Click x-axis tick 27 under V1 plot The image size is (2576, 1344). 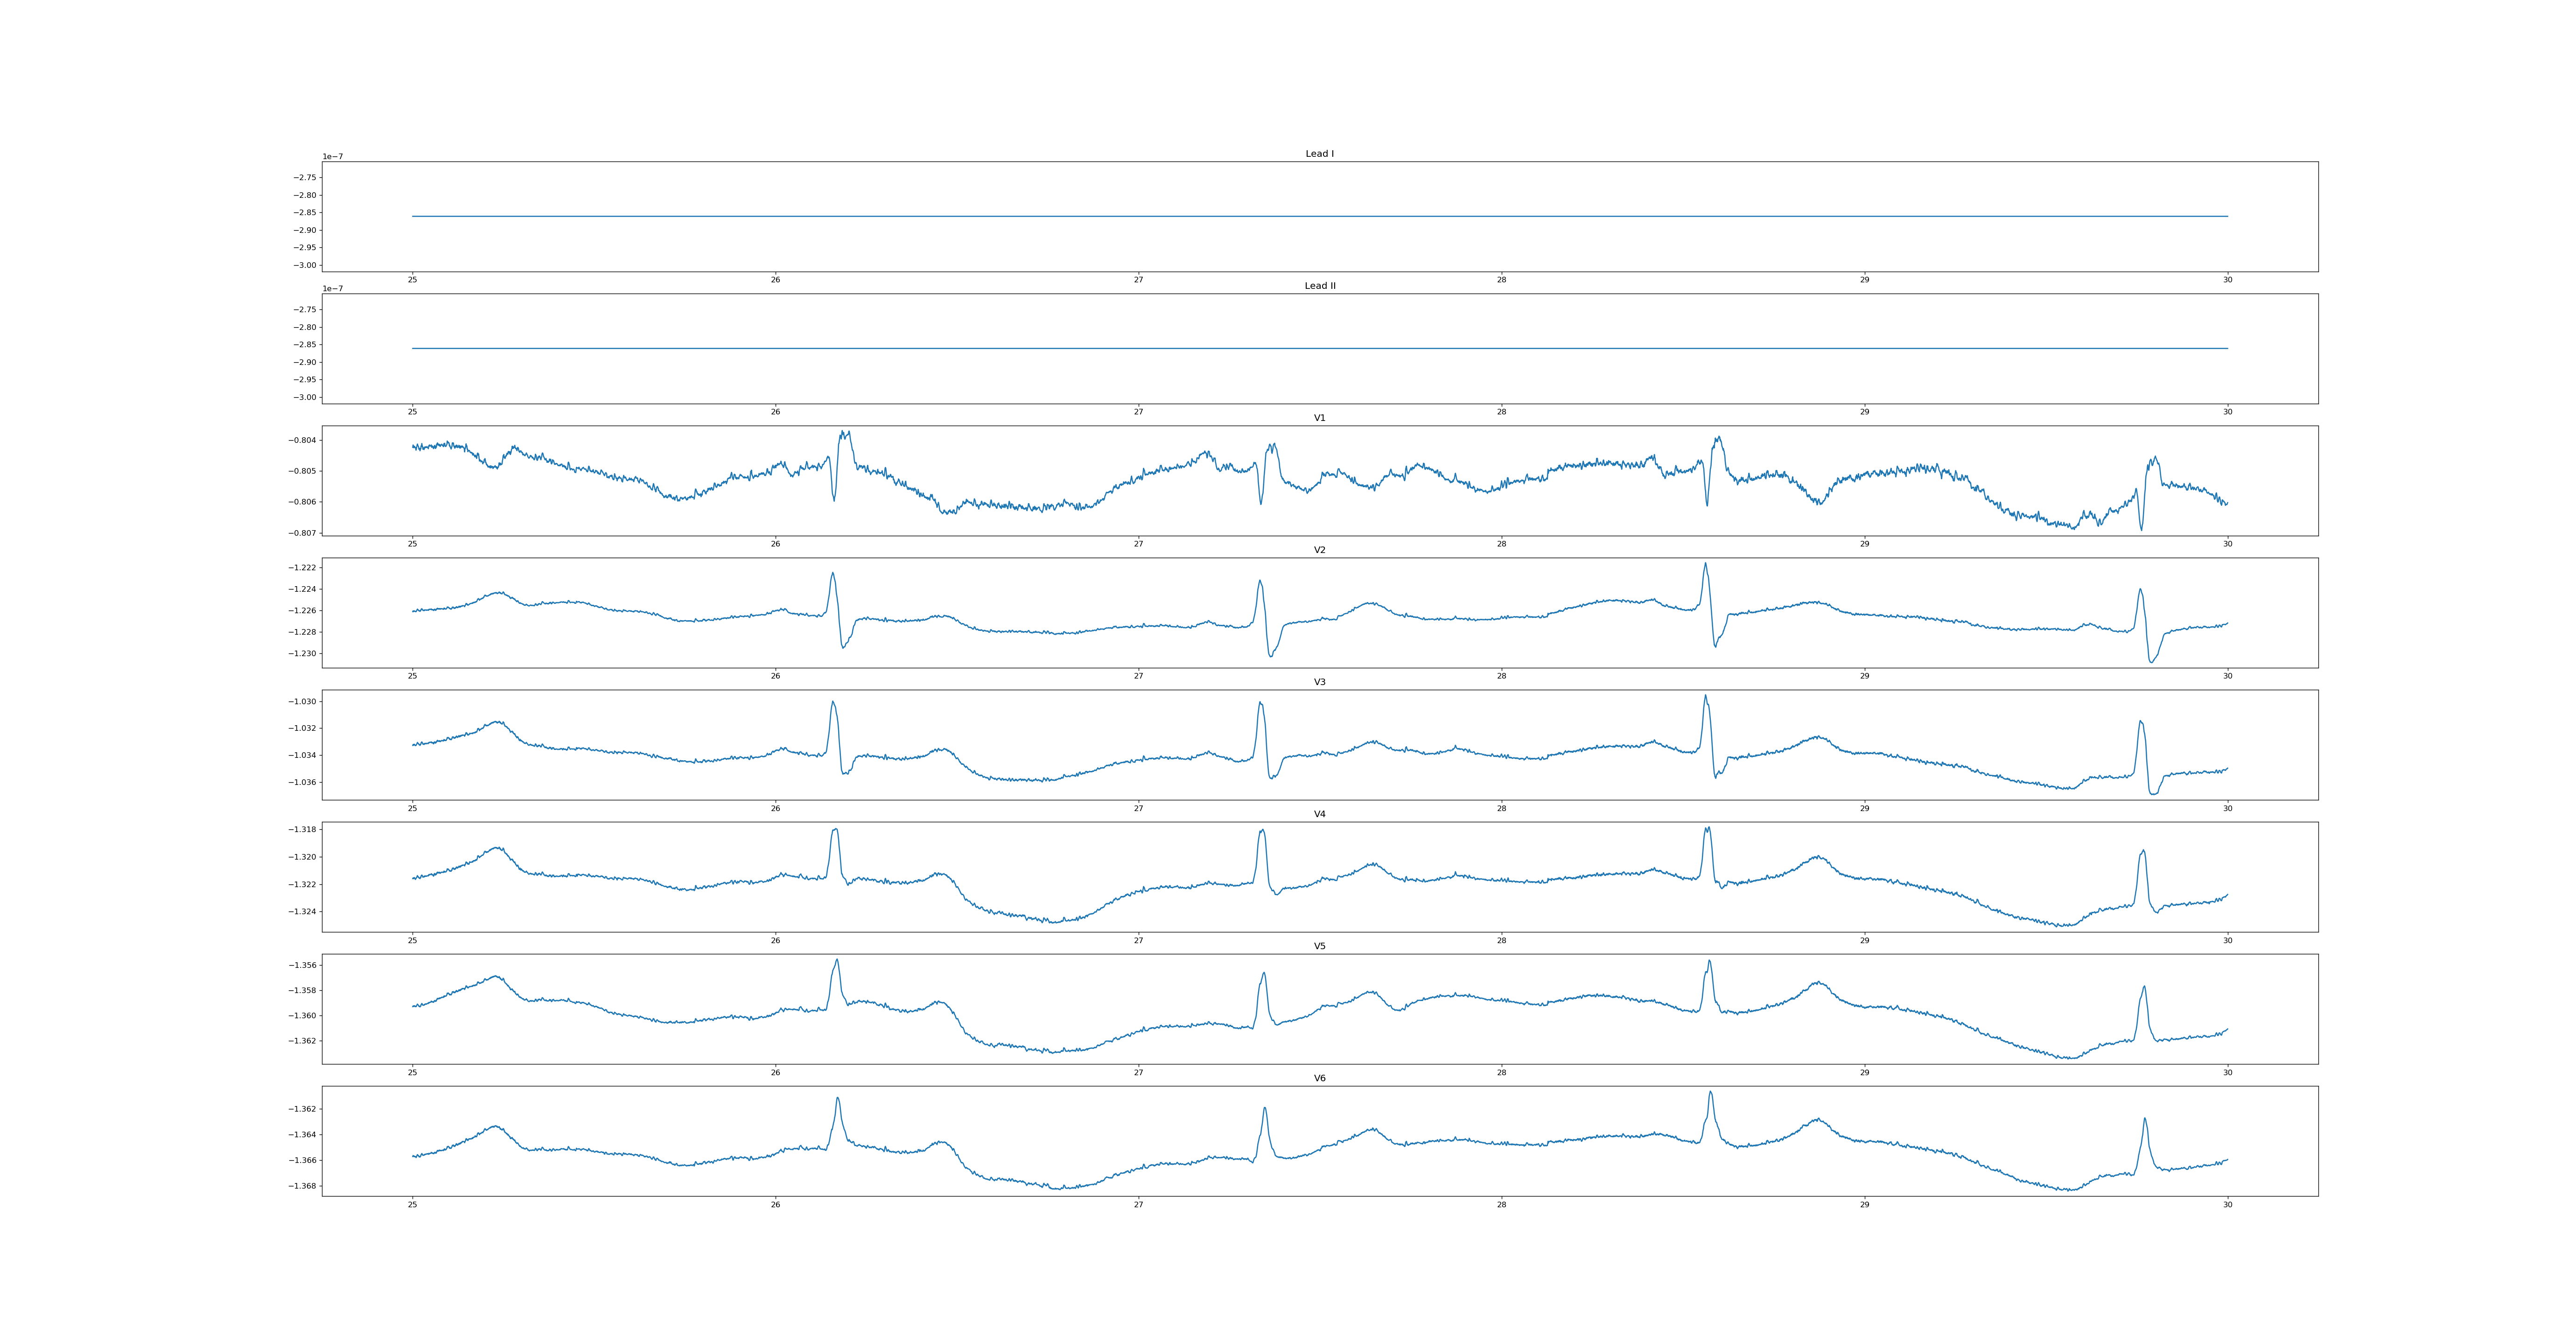1138,544
